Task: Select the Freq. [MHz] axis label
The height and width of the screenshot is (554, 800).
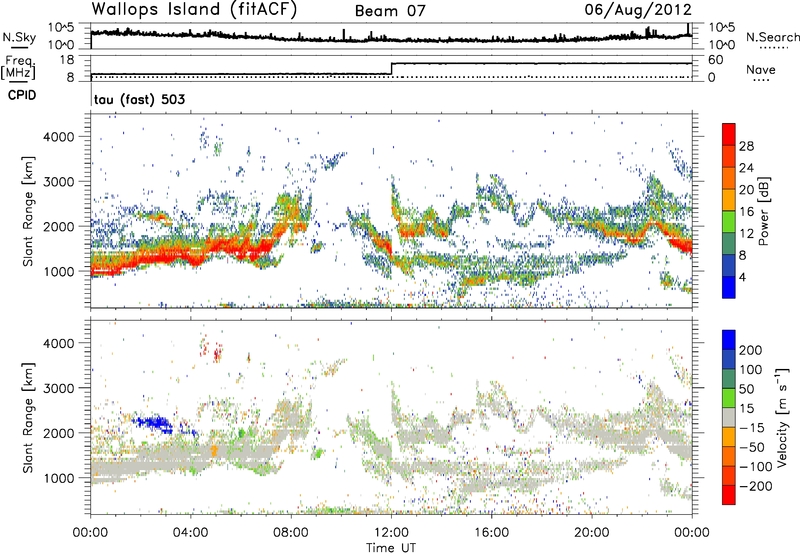Action: (18, 68)
